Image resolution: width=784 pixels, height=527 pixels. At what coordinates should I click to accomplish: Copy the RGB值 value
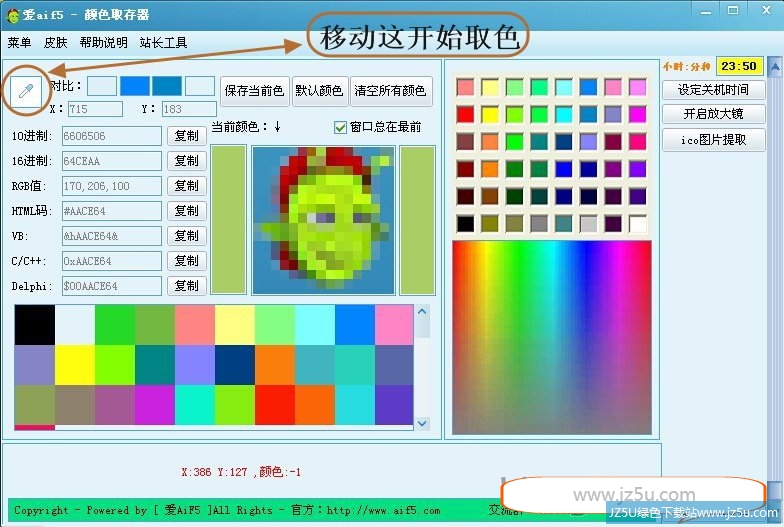pos(186,186)
